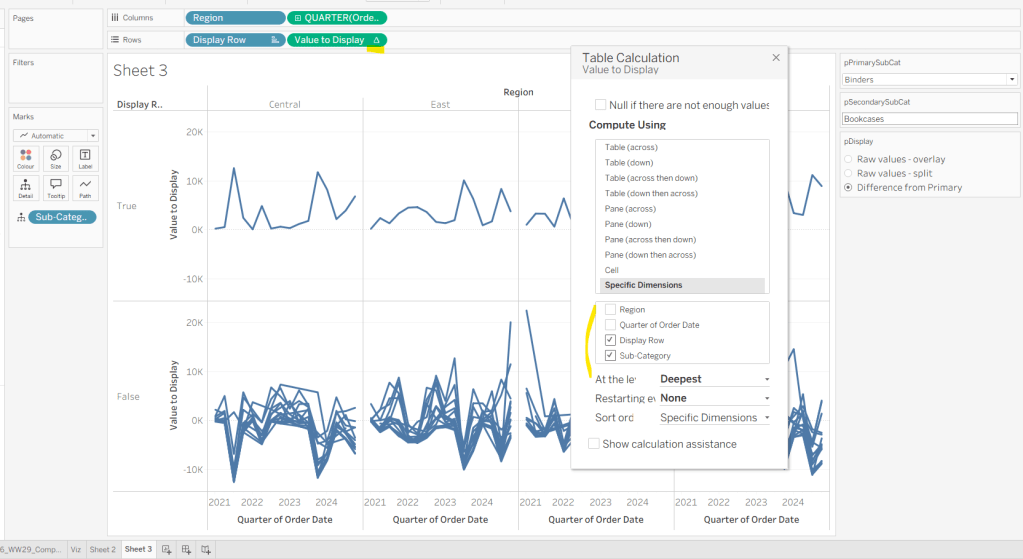Tick the Region dimension checkbox

coord(610,310)
